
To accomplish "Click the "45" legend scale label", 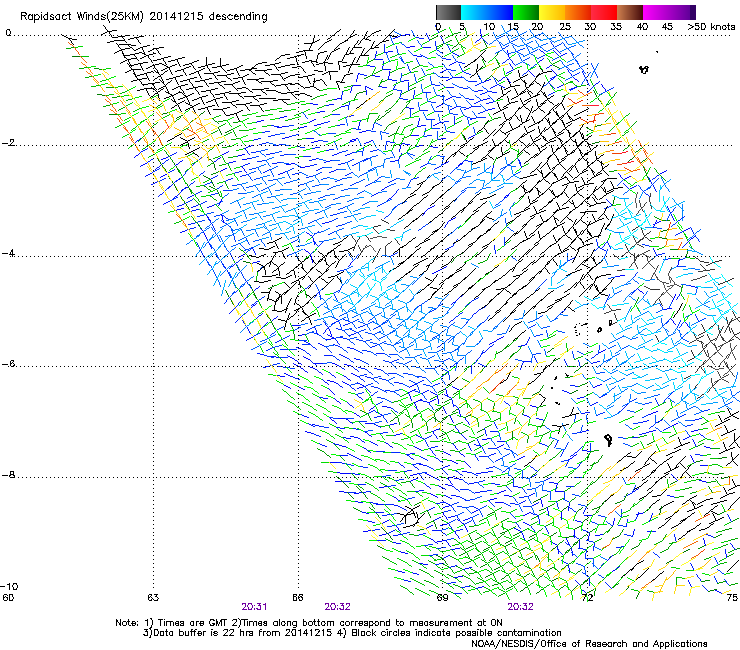I will 667,26.
